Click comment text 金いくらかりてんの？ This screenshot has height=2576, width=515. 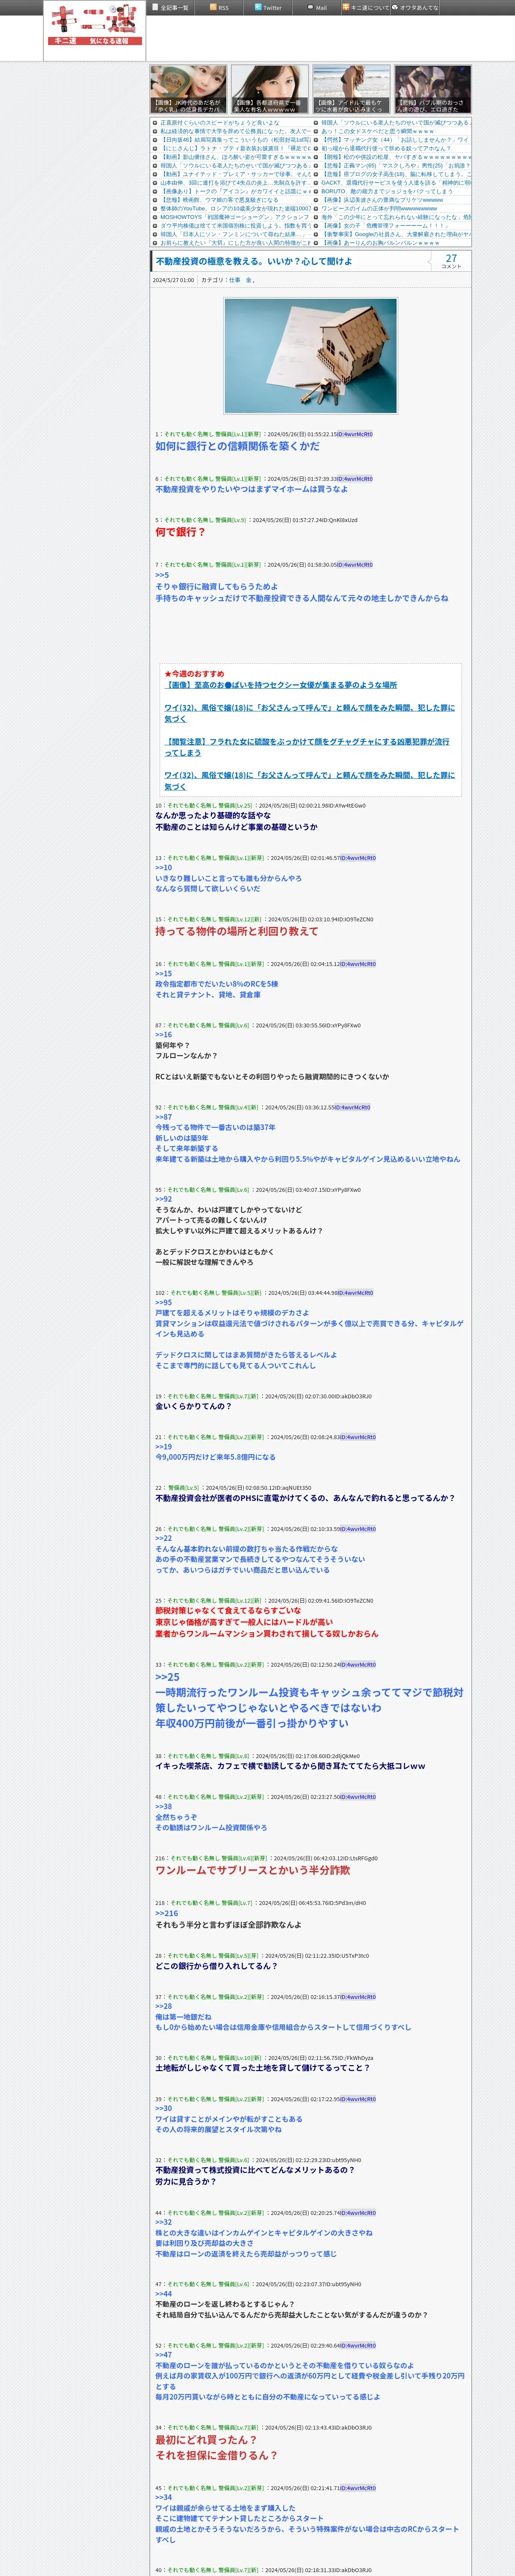(x=193, y=1406)
